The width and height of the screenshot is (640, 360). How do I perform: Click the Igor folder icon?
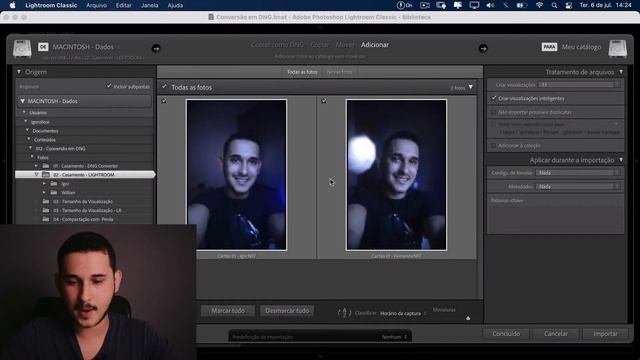54,184
